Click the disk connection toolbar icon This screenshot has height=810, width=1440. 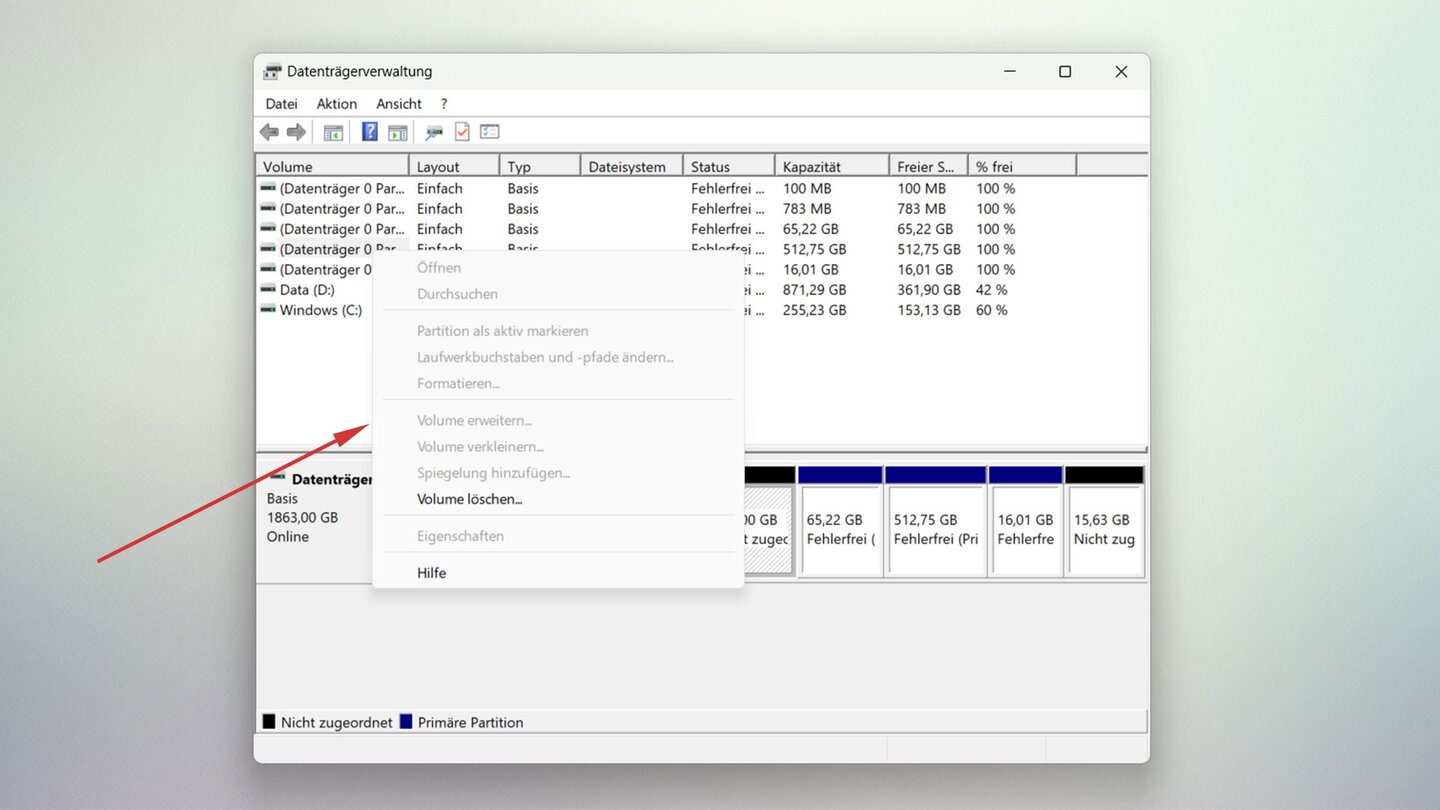(434, 132)
